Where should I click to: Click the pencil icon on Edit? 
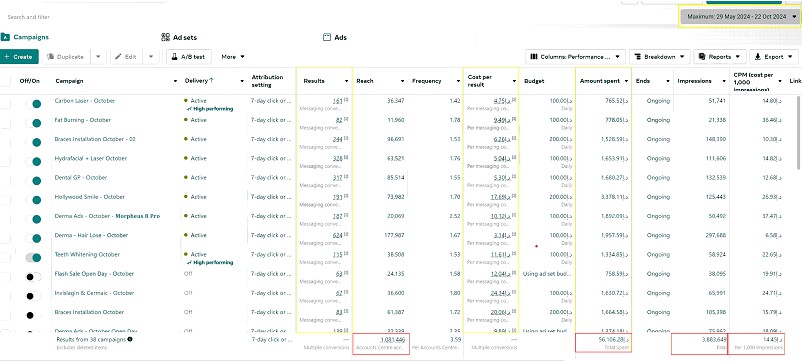[x=118, y=57]
